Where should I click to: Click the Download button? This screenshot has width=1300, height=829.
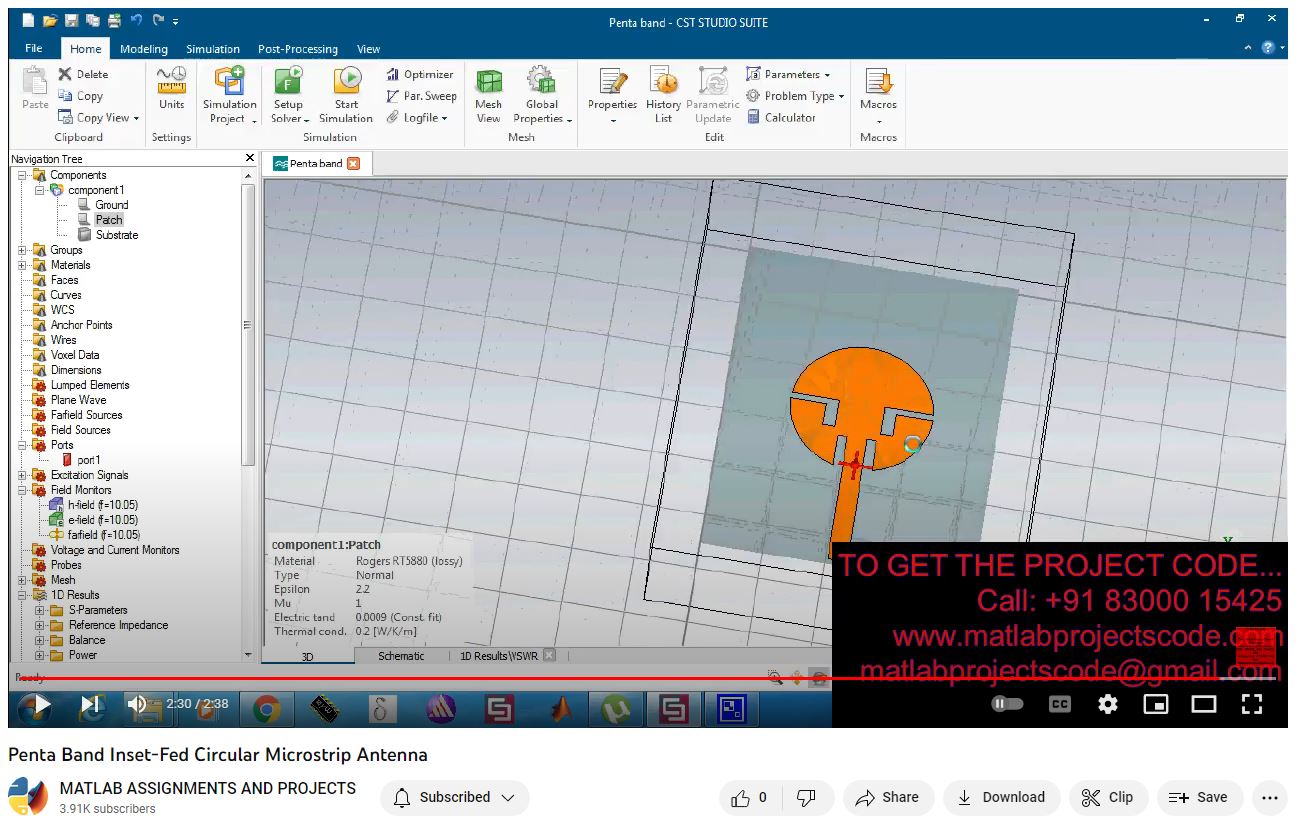pos(1001,797)
